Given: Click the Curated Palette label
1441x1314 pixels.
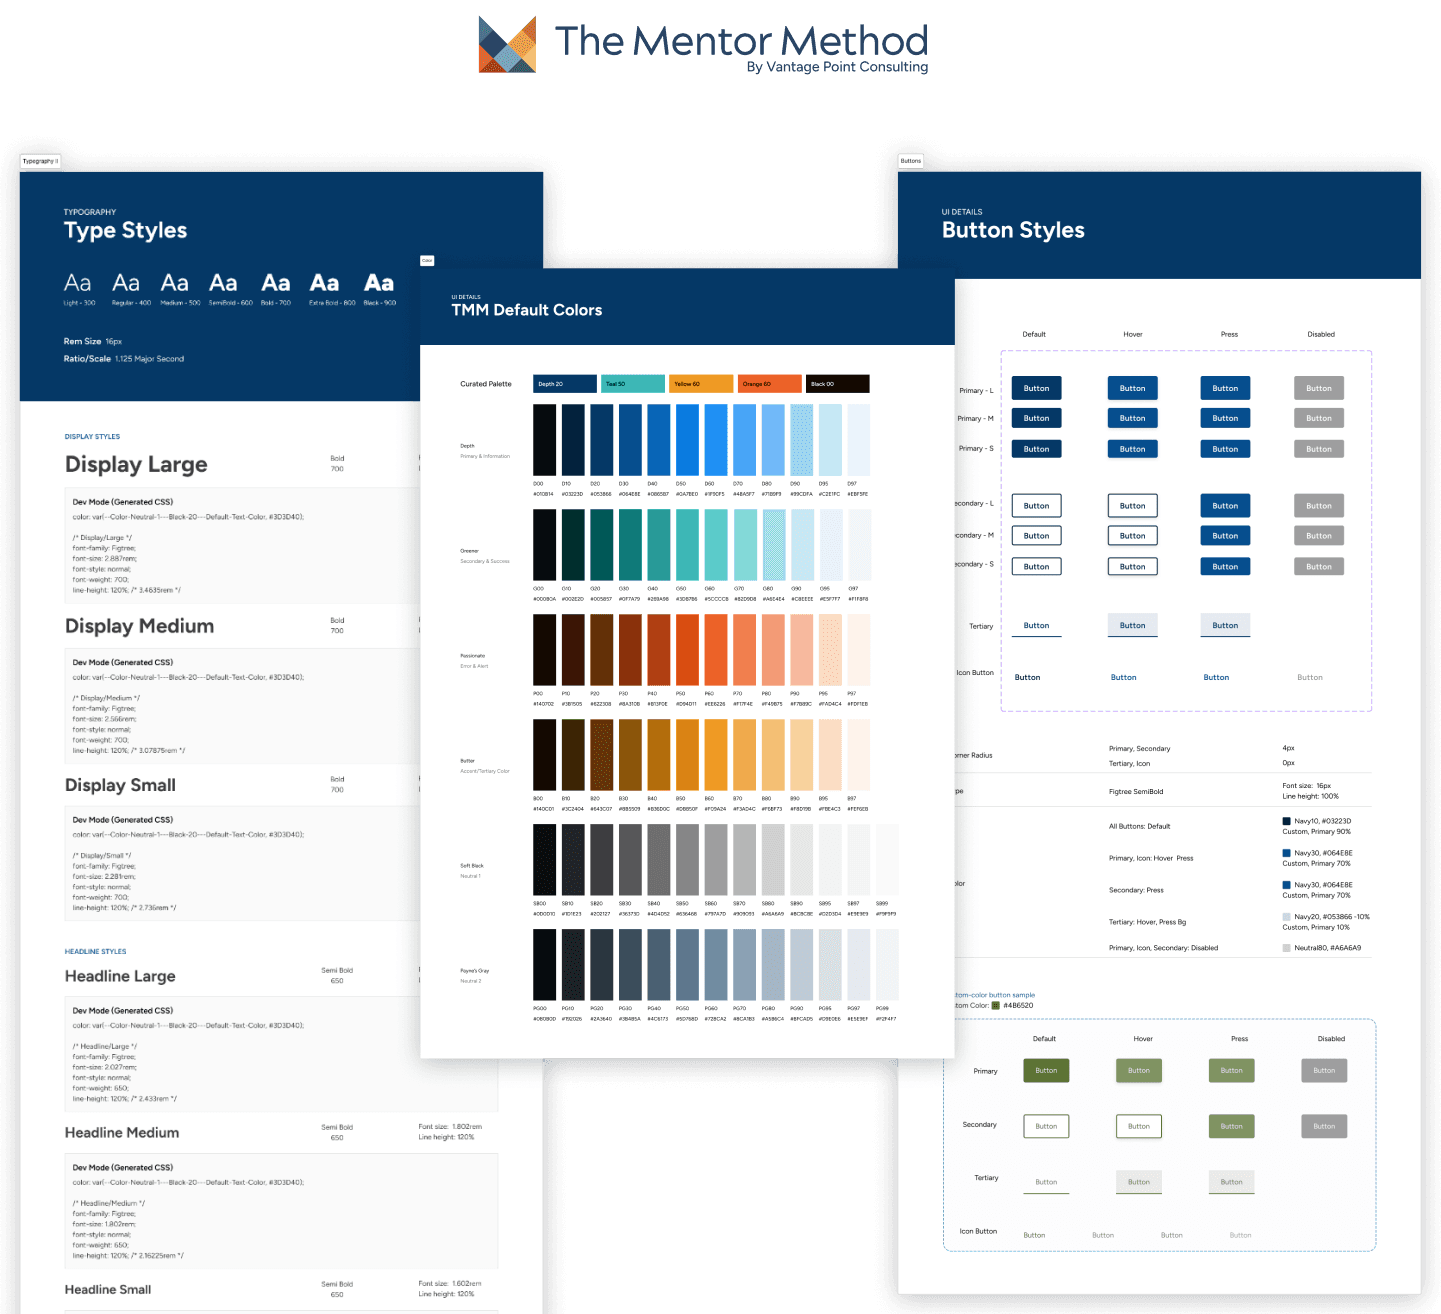Looking at the screenshot, I should pyautogui.click(x=486, y=384).
